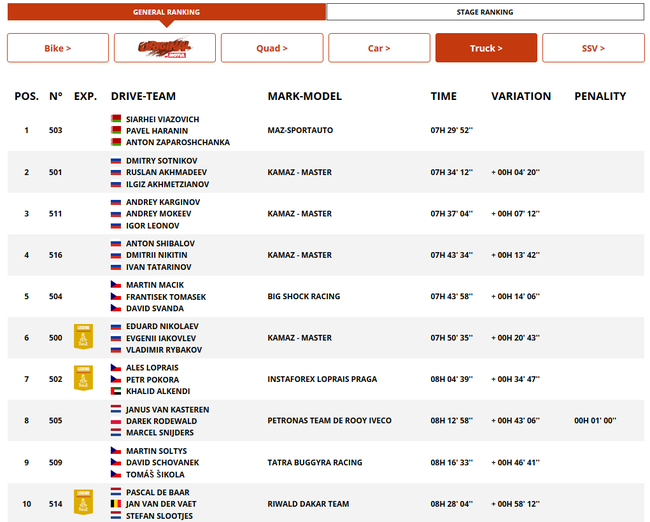Viewport: 650px width, 522px height.
Task: Click Czech flag beside Frantisek Tomasek
Action: (116, 296)
